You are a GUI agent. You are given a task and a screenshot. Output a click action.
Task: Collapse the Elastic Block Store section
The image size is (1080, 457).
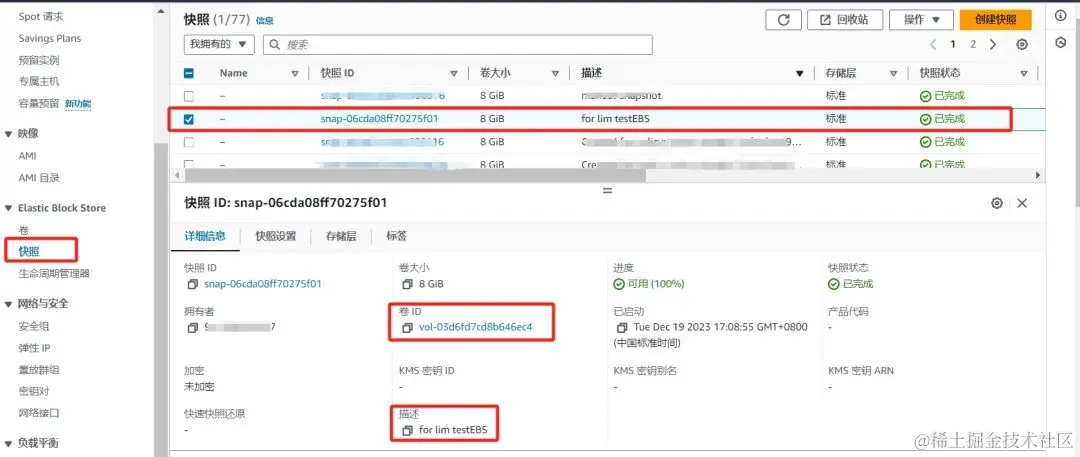click(8, 207)
